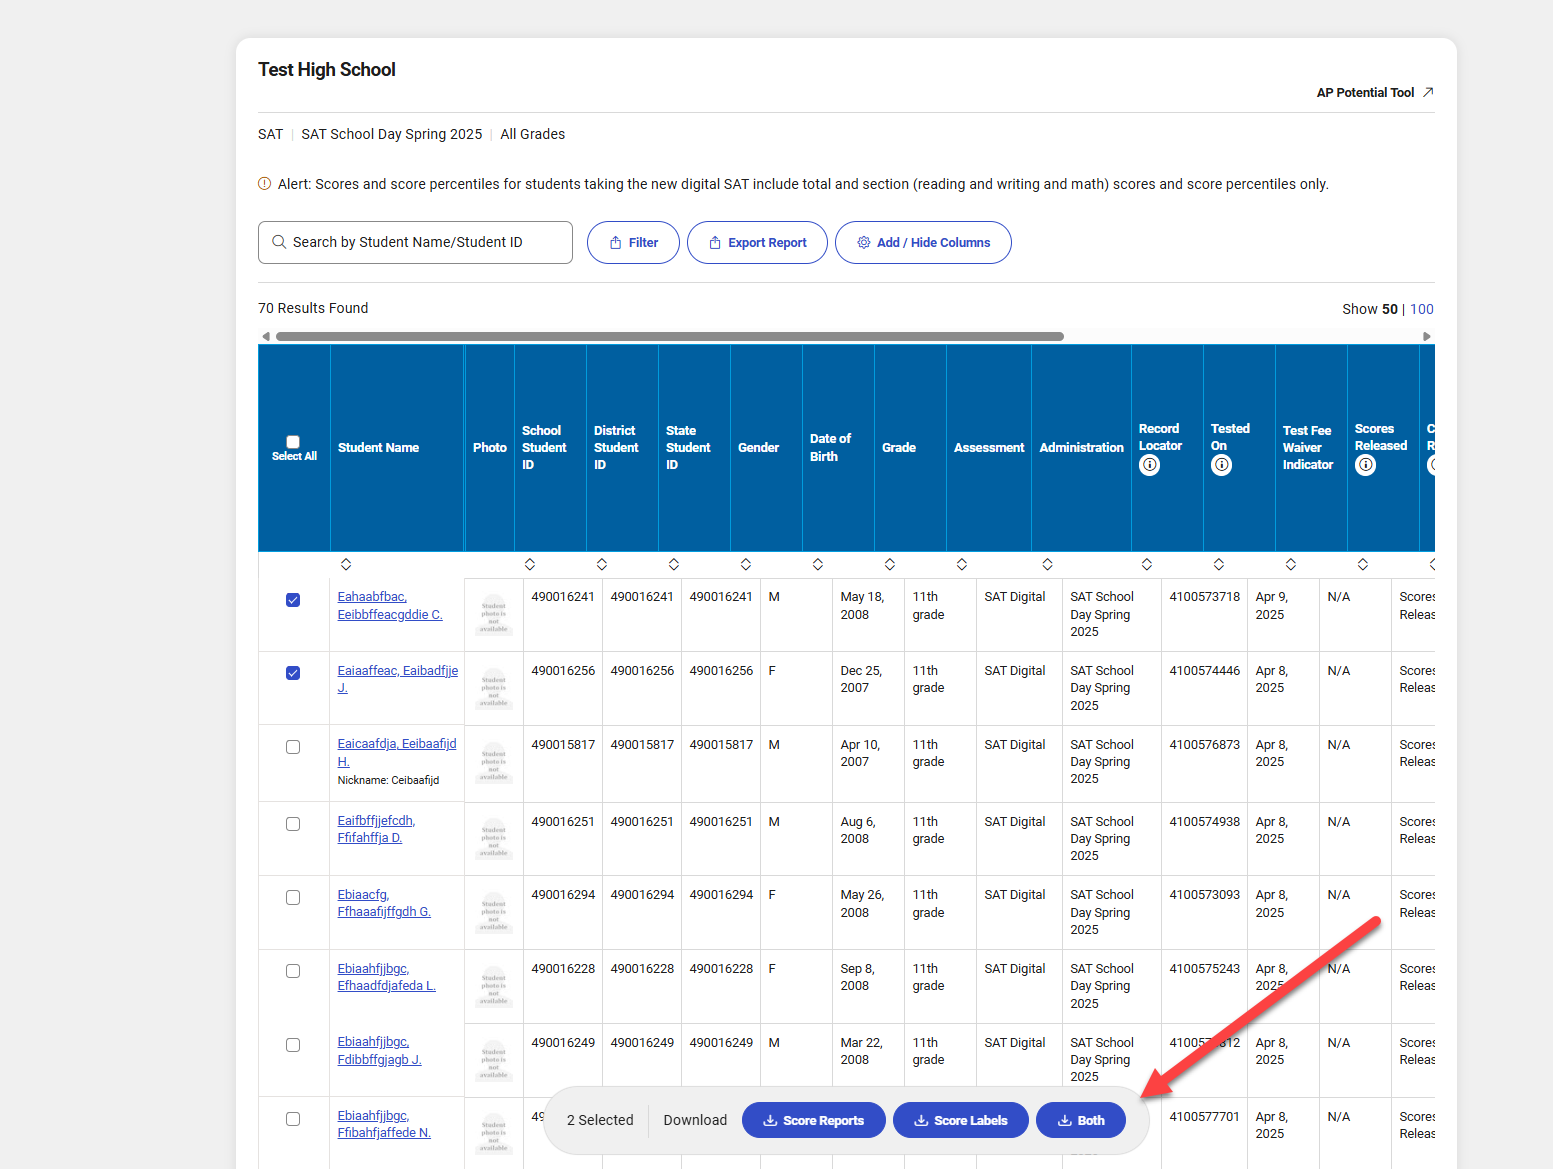The width and height of the screenshot is (1553, 1169).
Task: Check the Select All checkbox
Action: click(293, 442)
